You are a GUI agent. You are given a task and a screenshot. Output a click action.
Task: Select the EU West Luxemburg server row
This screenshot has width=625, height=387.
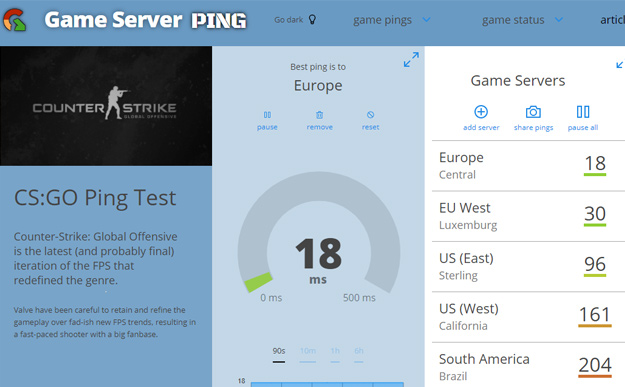tap(529, 216)
